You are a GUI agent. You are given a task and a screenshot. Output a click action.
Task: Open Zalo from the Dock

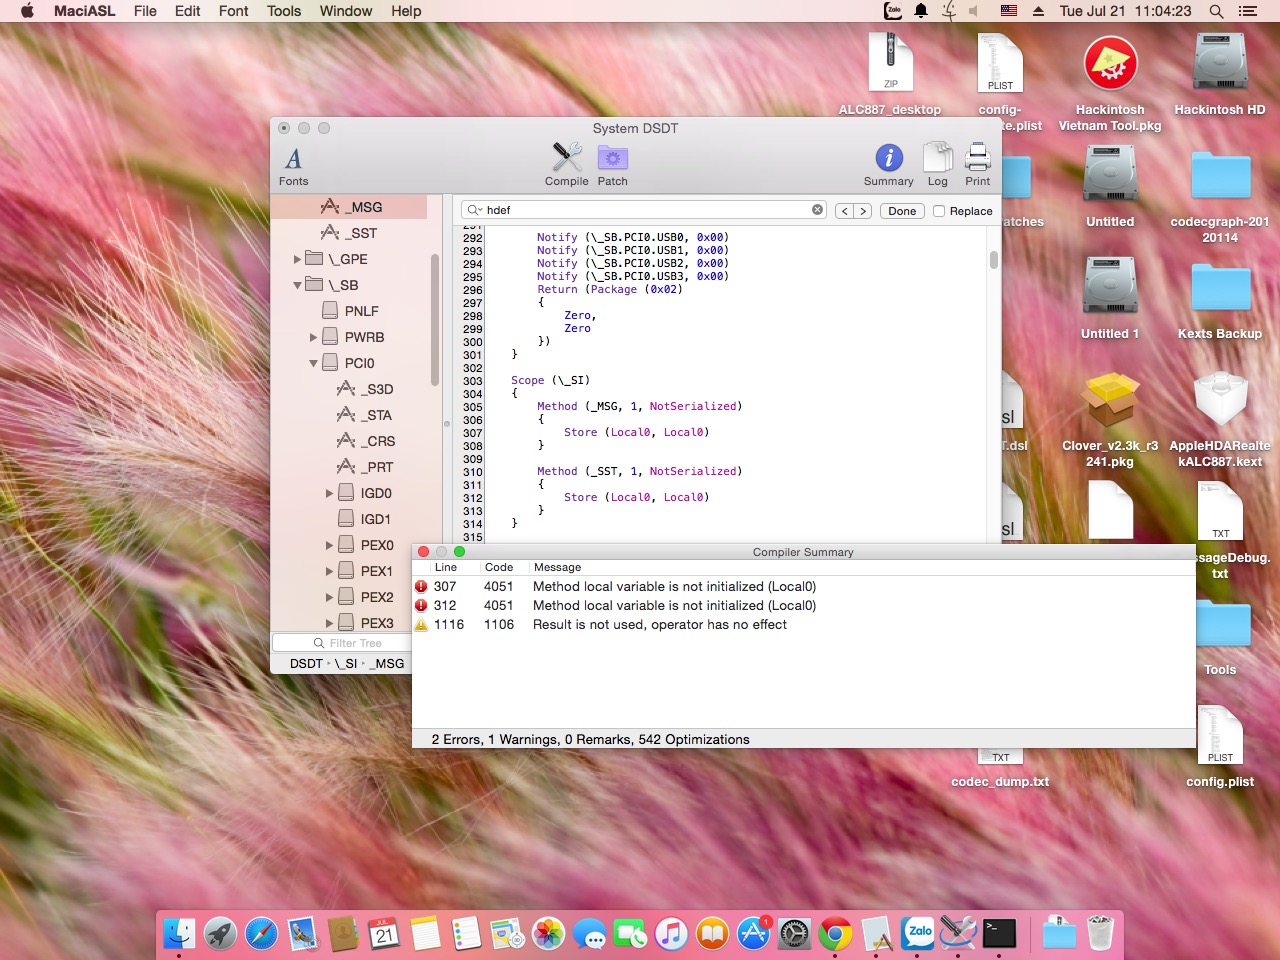pyautogui.click(x=917, y=934)
